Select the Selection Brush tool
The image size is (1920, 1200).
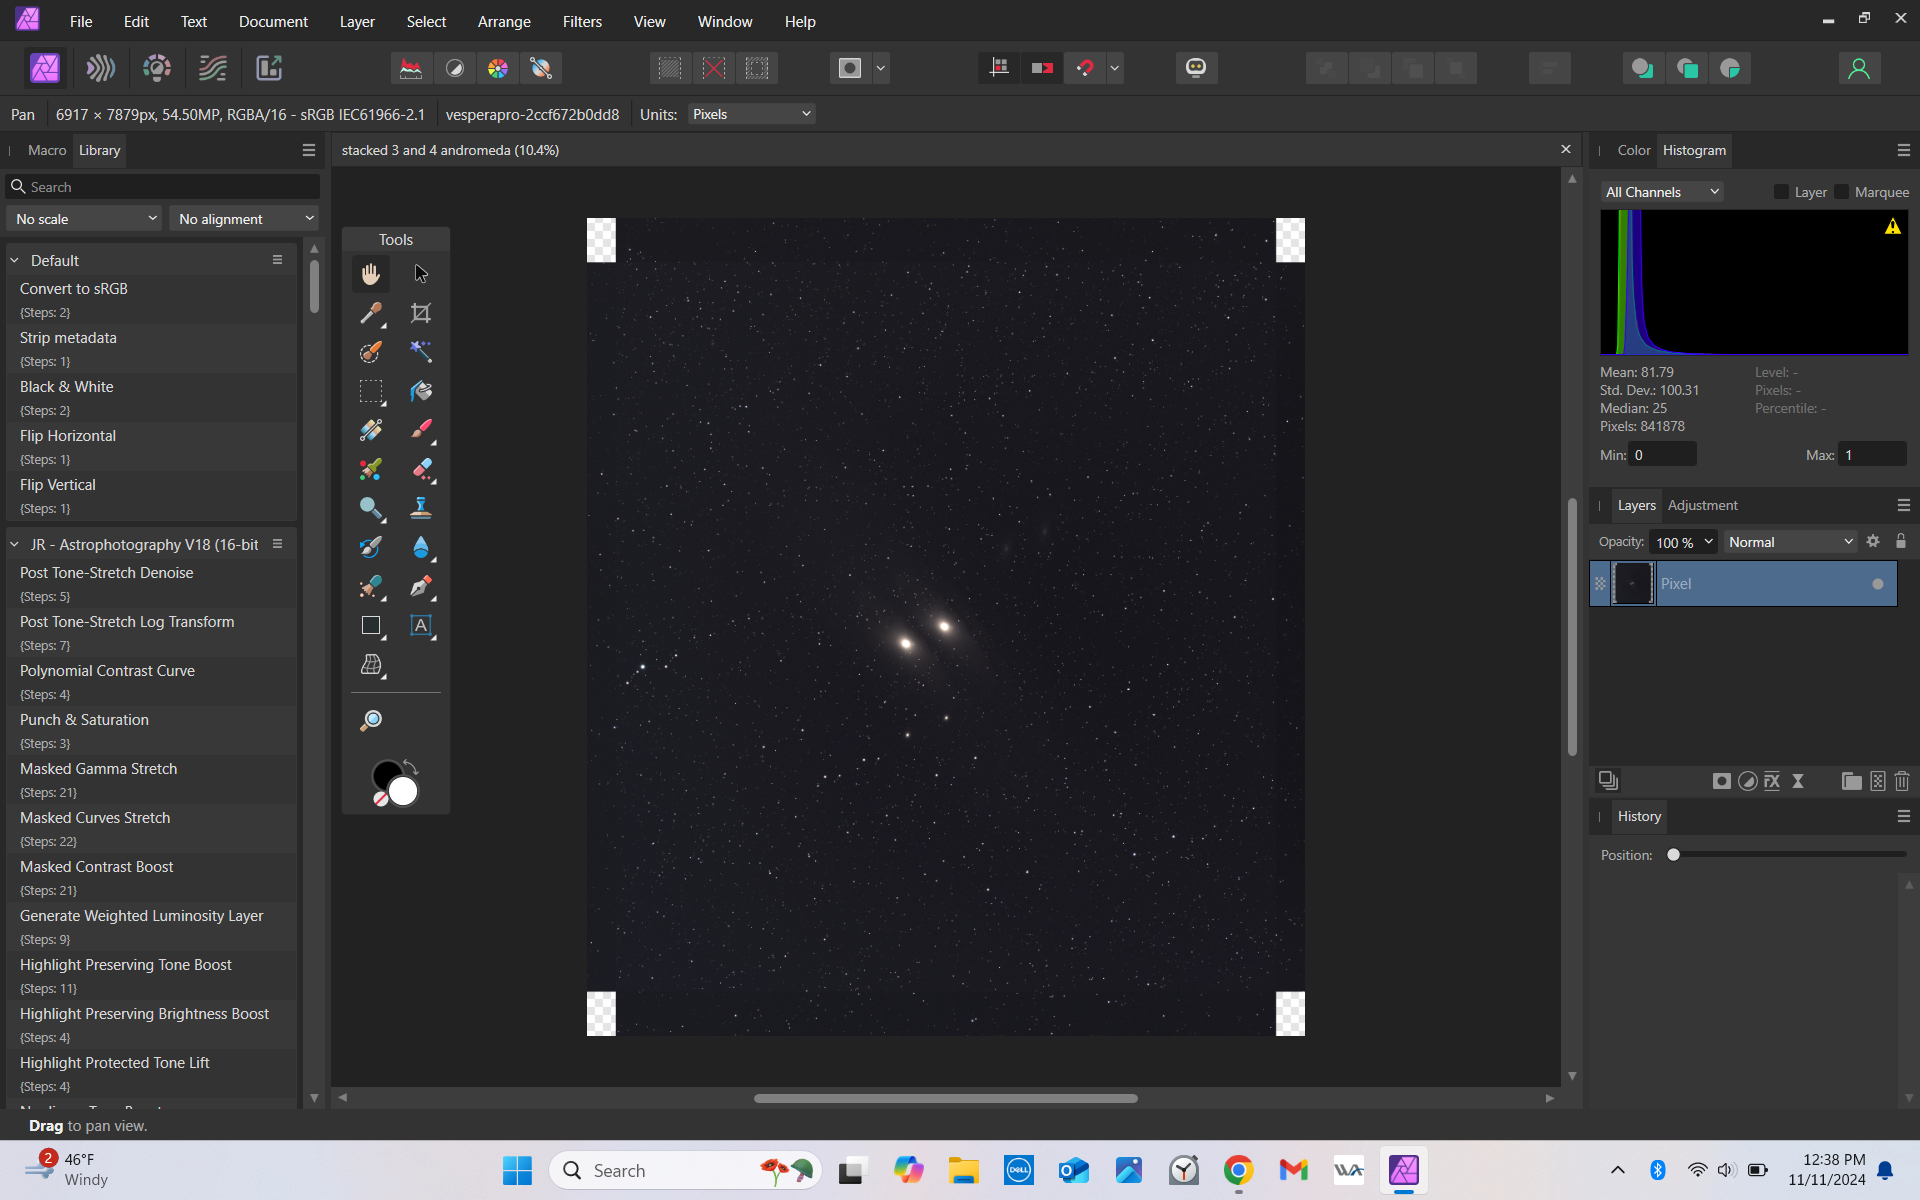371,352
